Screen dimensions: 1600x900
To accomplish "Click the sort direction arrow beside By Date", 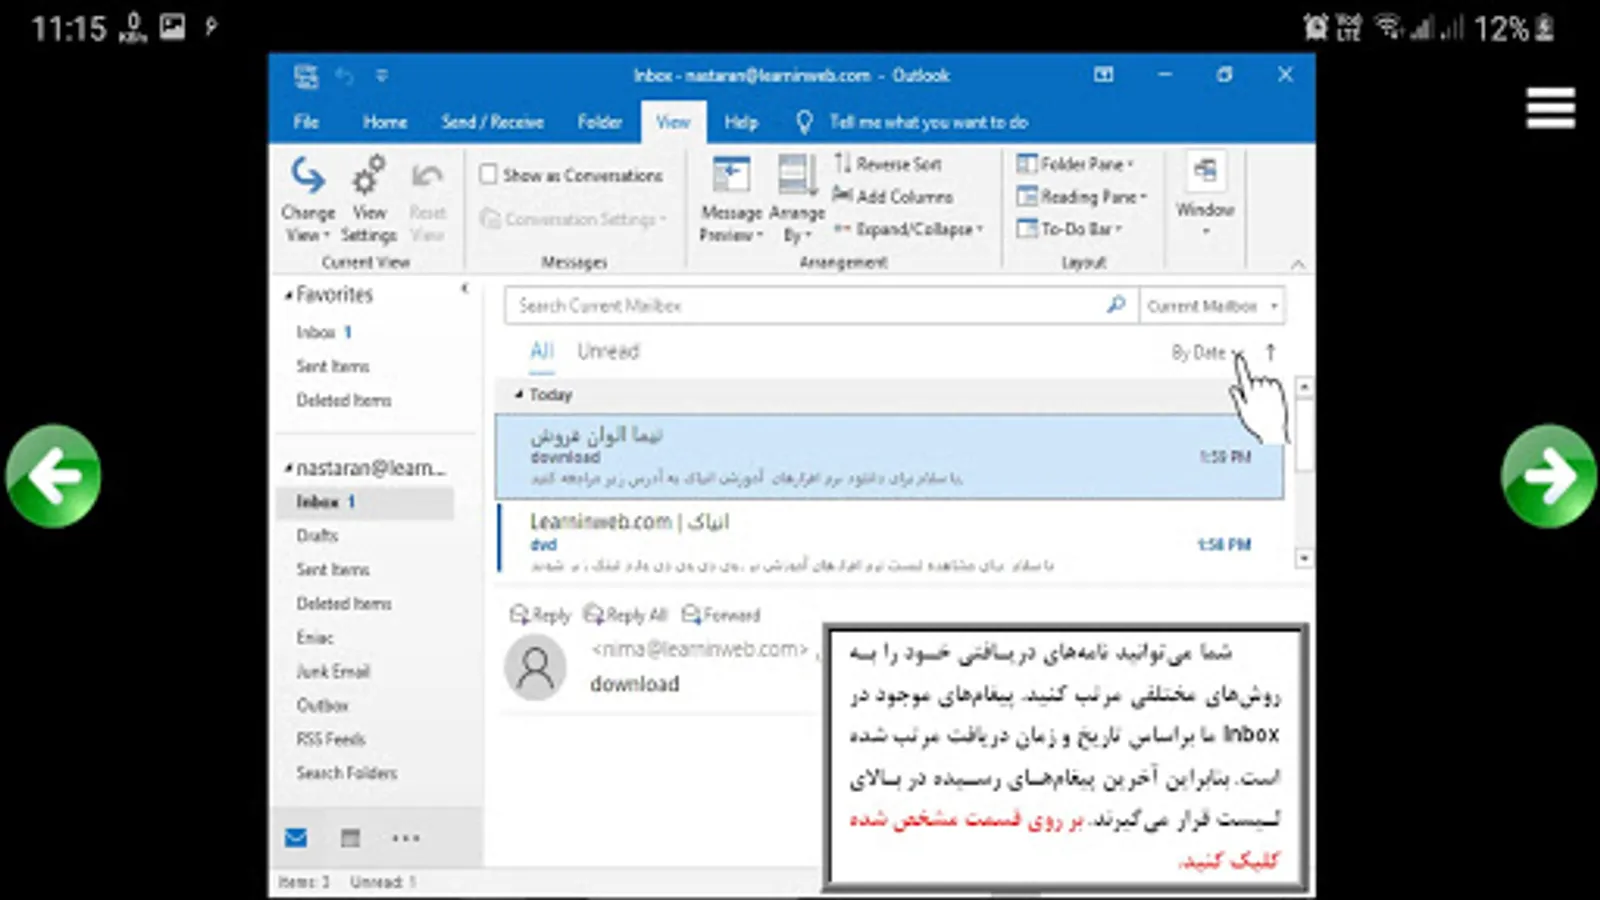I will [x=1271, y=353].
